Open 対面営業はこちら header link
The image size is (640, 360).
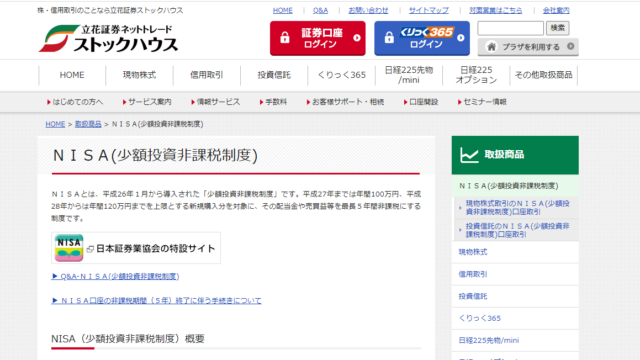coord(496,10)
